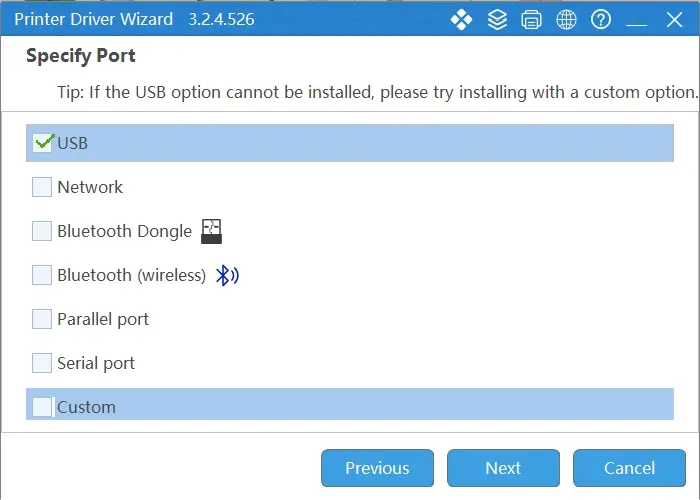Proceed with the Next button
The image size is (700, 500).
(x=503, y=468)
